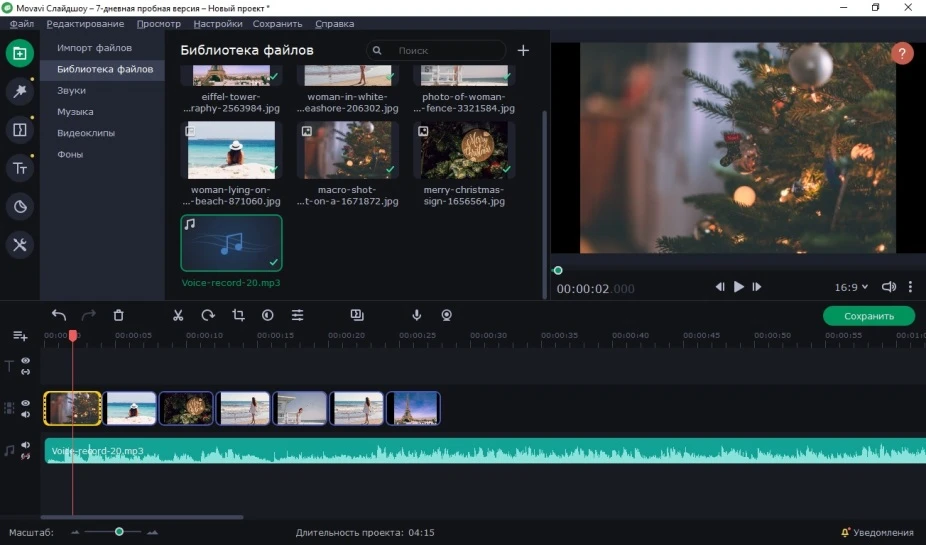
Task: Hide the video track using eye icon
Action: click(x=26, y=403)
